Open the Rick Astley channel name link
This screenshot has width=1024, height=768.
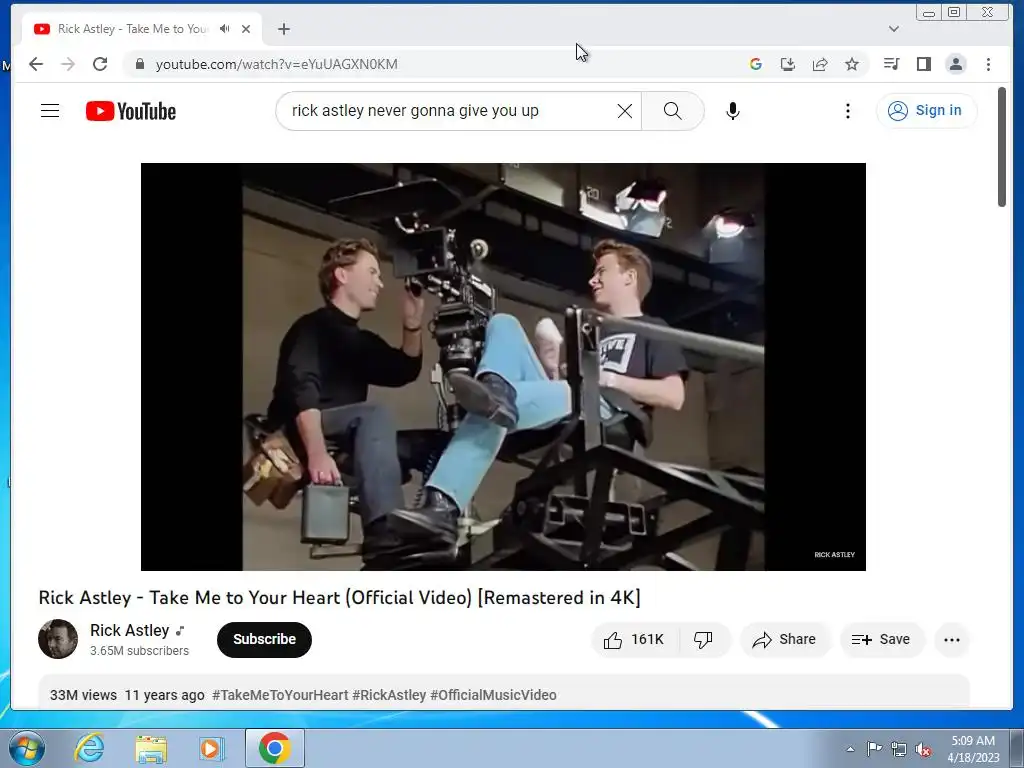pos(129,630)
